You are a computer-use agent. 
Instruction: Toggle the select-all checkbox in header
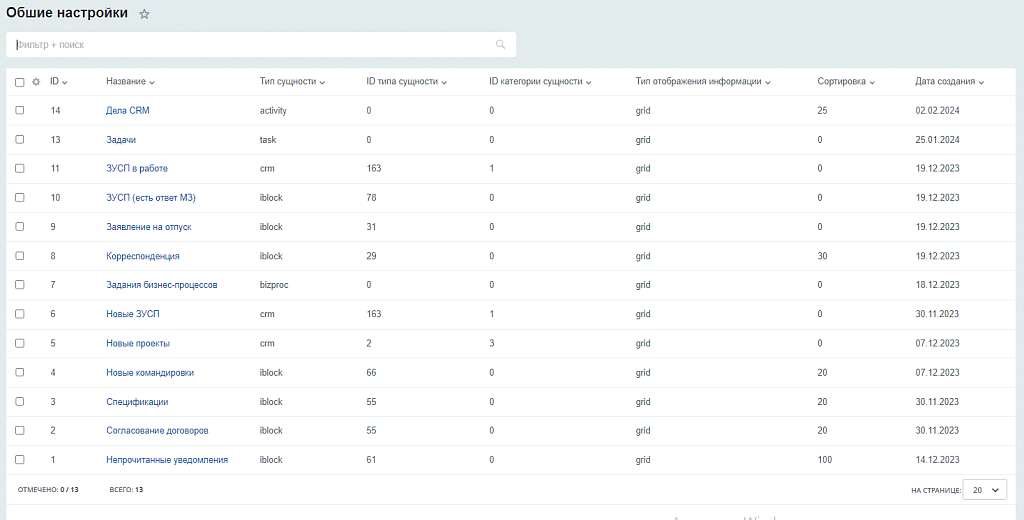point(20,82)
